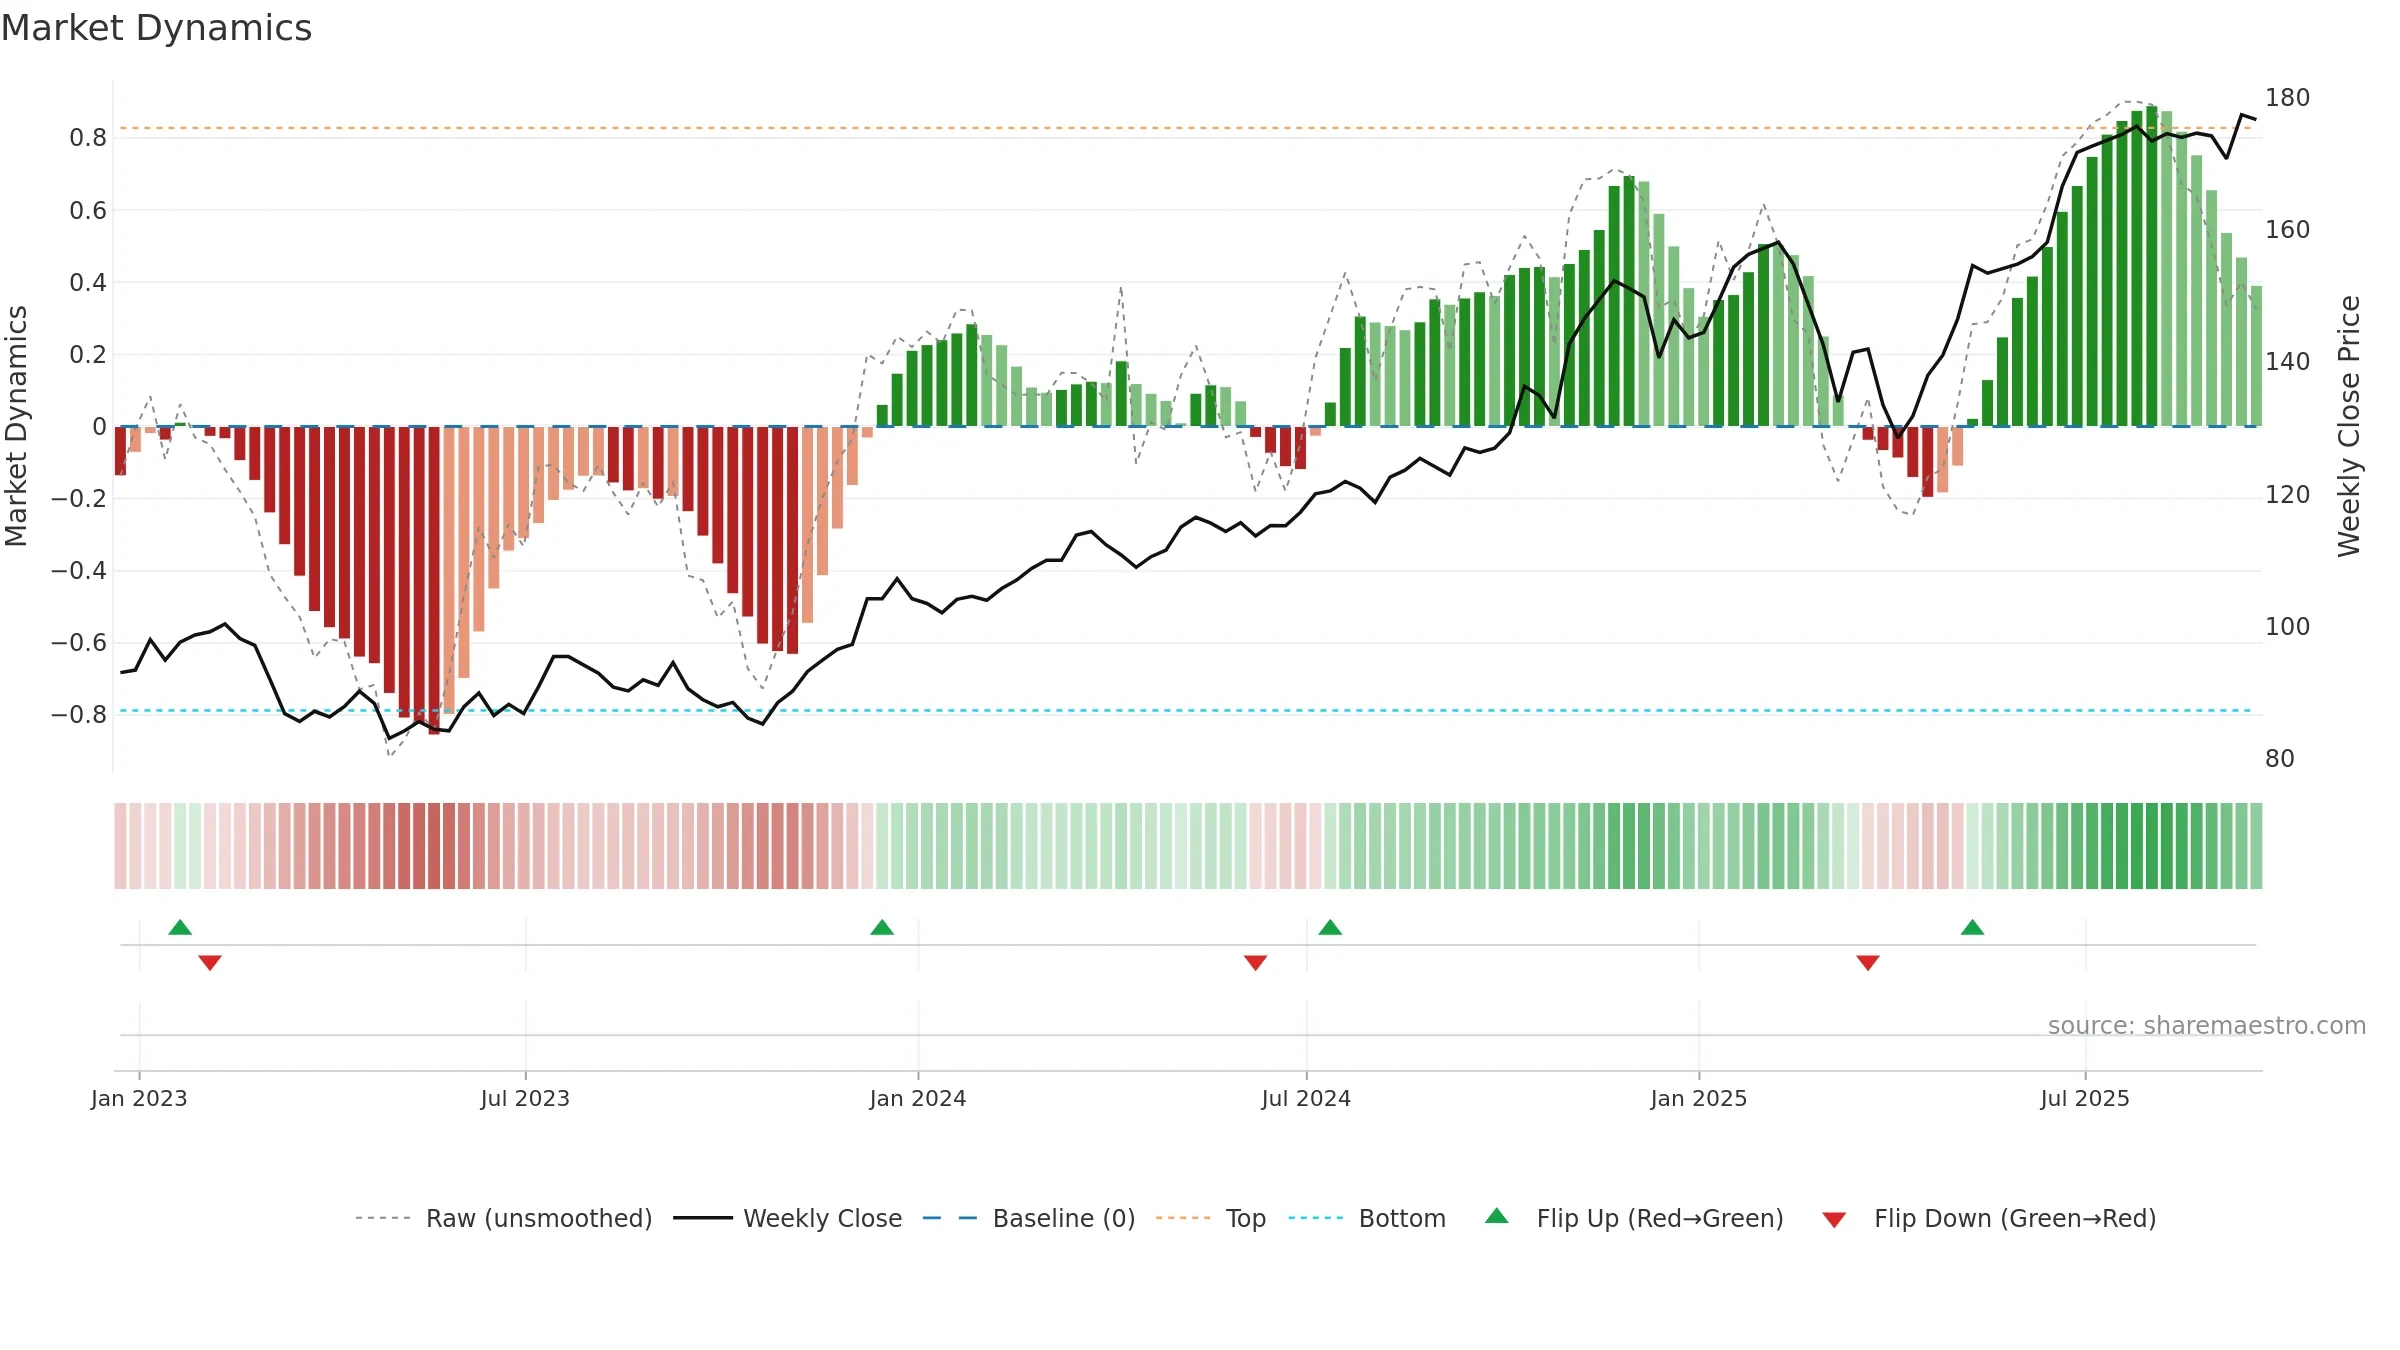Click the −0.8 left-axis tick label

[78, 715]
